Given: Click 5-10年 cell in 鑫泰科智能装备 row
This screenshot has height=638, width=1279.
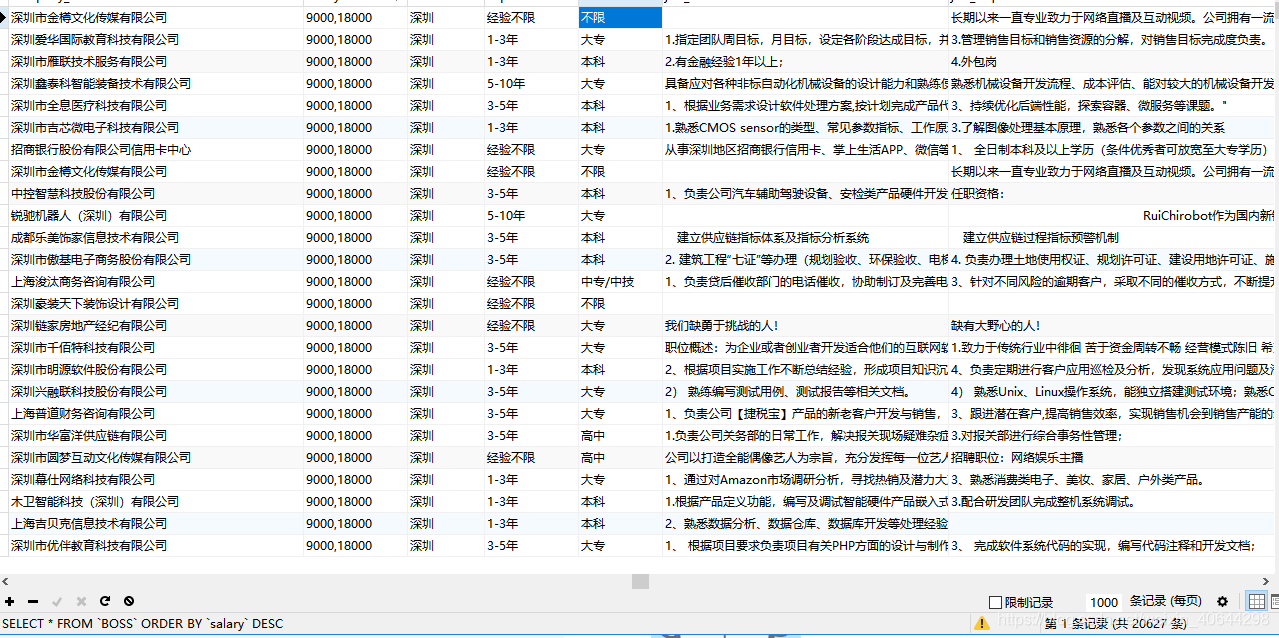Looking at the screenshot, I should tap(531, 83).
